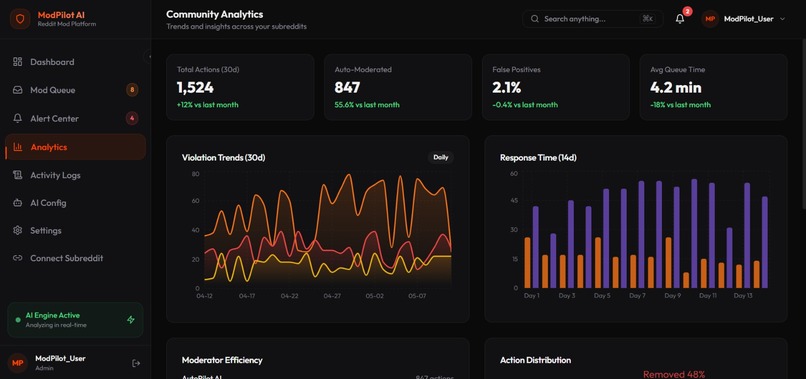Image resolution: width=806 pixels, height=379 pixels.
Task: Open the Dashboard menu item
Action: tap(76, 62)
